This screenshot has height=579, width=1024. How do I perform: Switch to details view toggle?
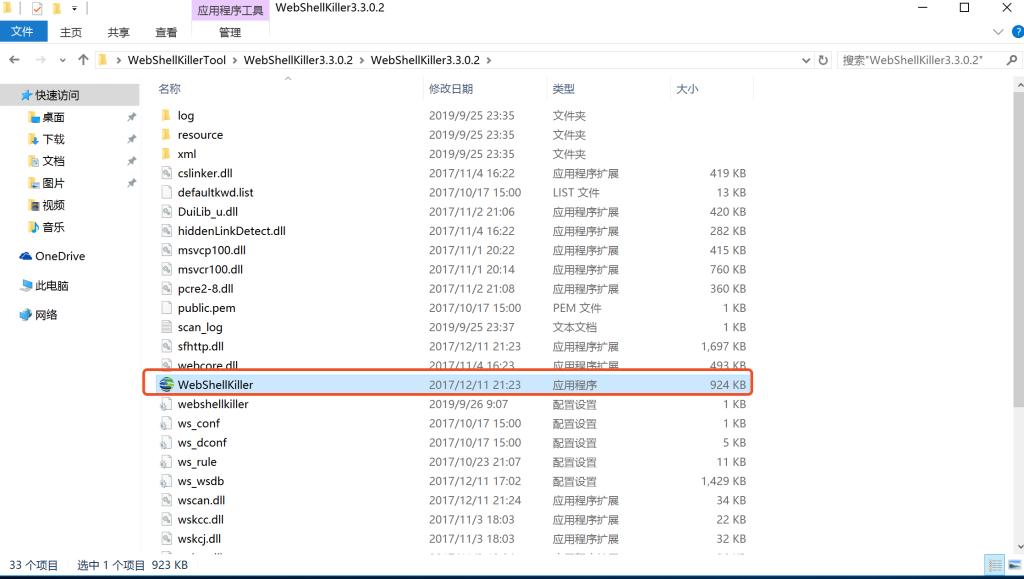[x=994, y=565]
